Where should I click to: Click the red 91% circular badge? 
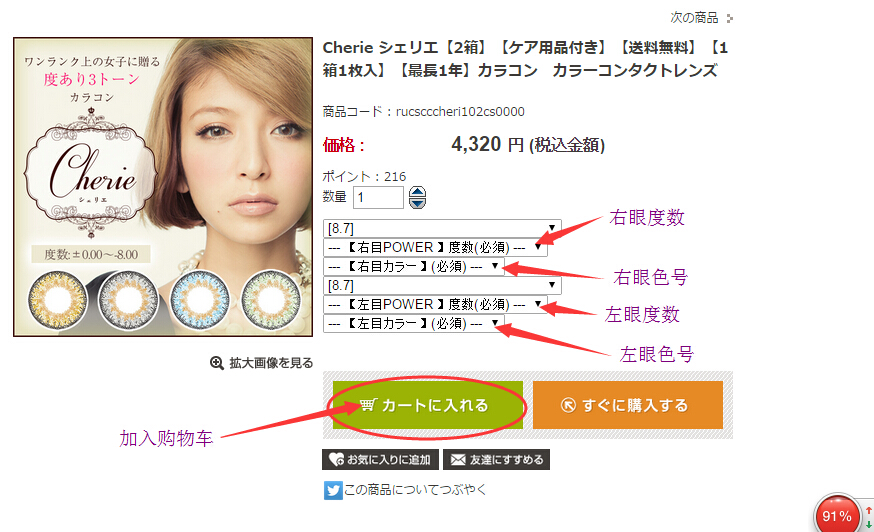point(837,515)
